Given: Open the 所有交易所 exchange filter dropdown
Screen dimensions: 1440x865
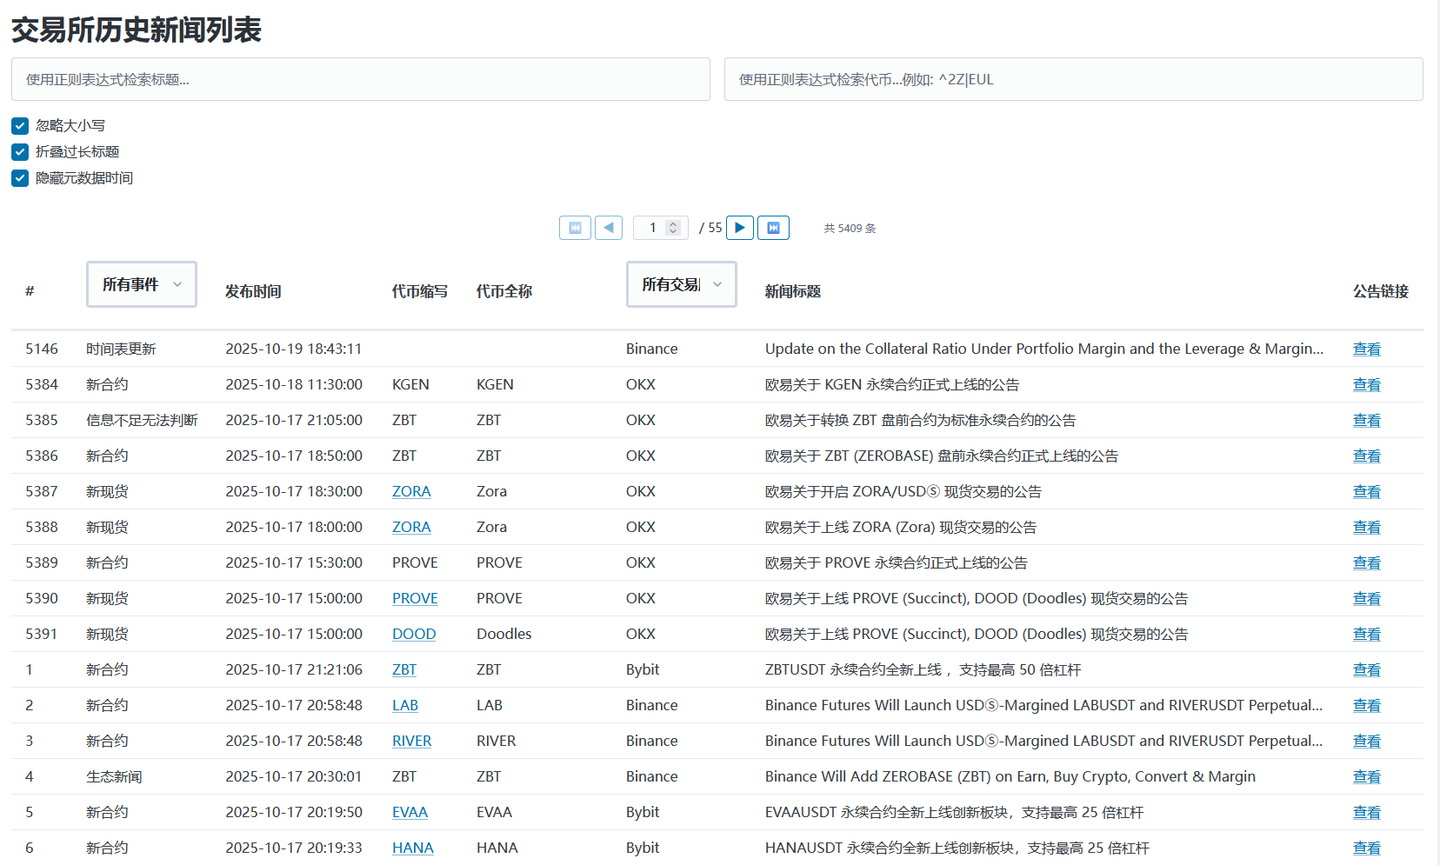Looking at the screenshot, I should [681, 284].
